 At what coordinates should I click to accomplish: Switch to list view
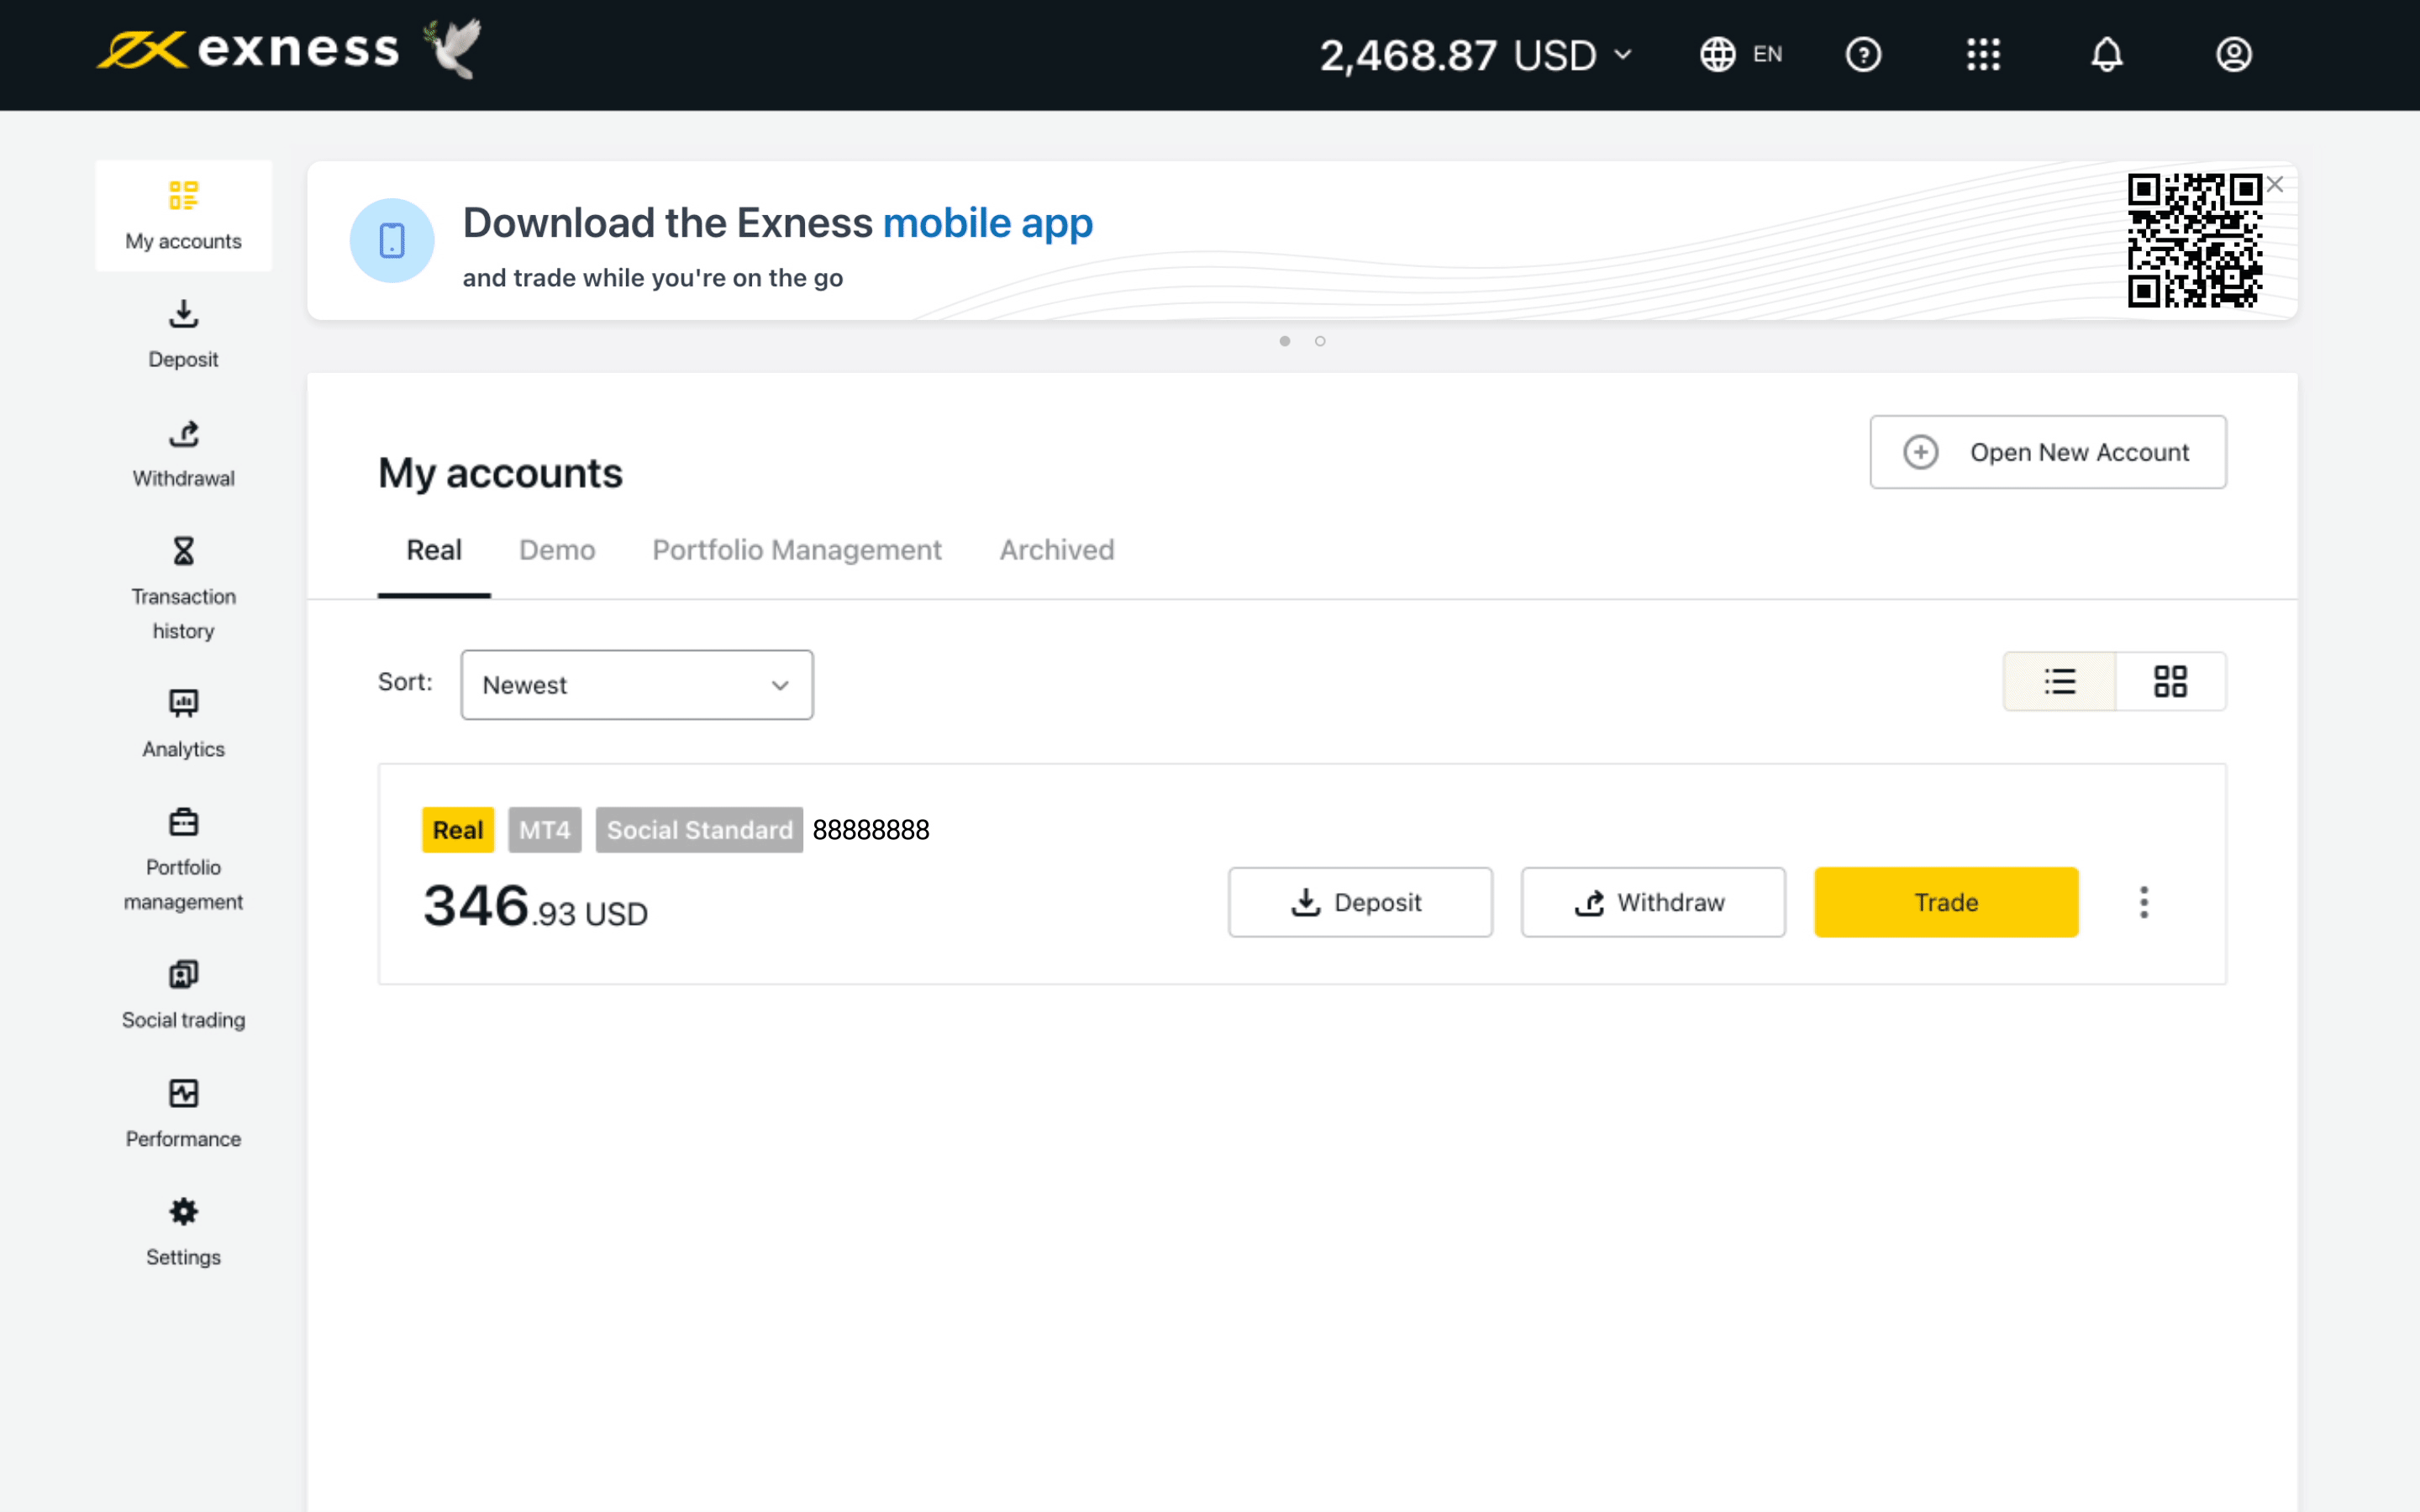point(2060,682)
